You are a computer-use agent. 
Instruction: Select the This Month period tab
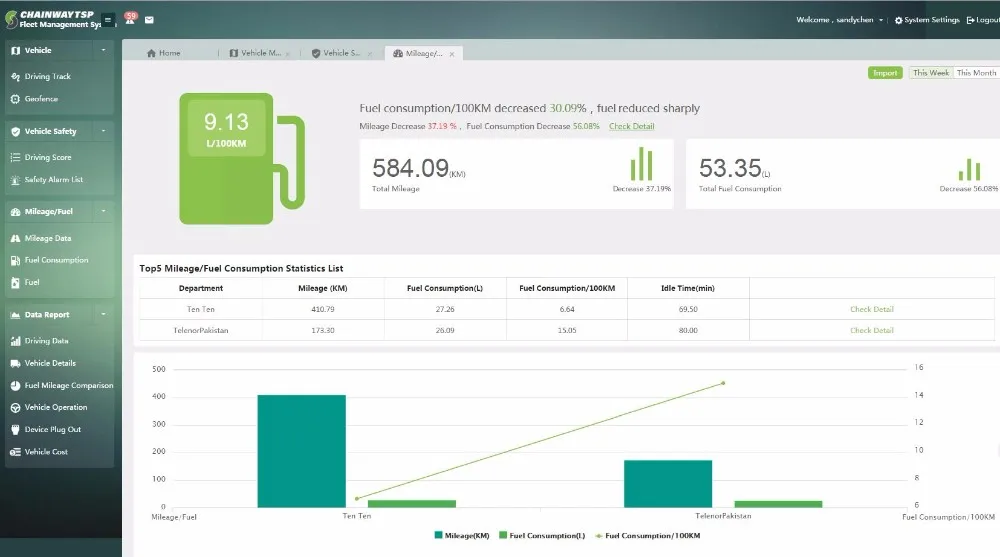point(976,73)
